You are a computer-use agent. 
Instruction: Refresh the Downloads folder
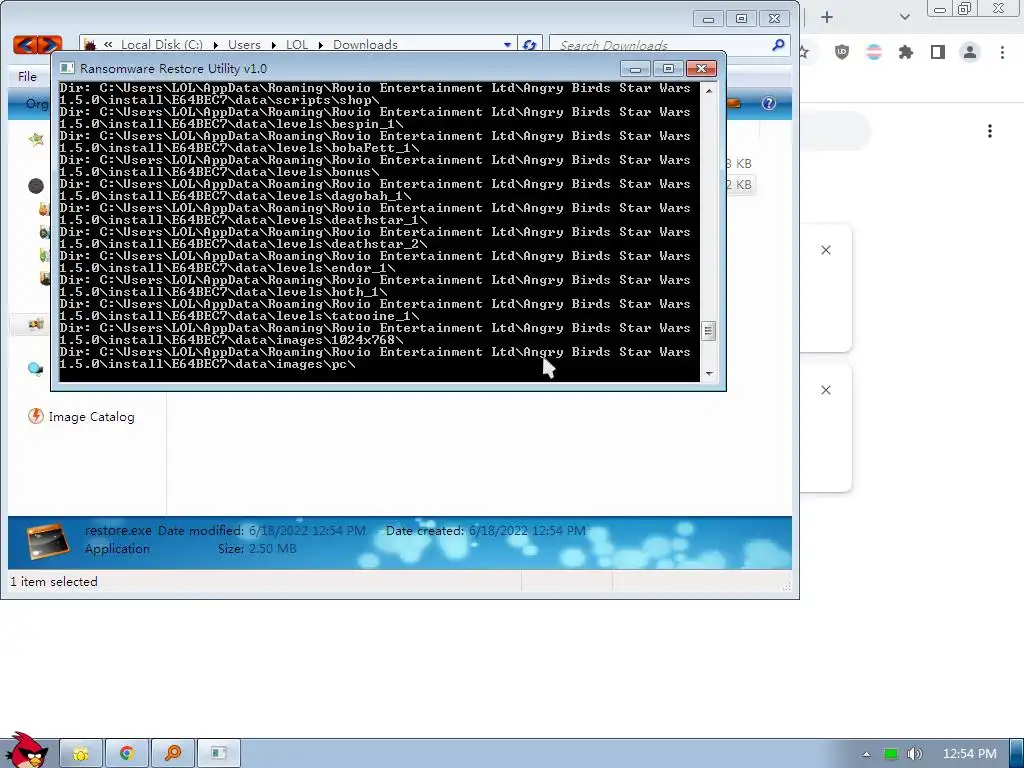point(530,44)
